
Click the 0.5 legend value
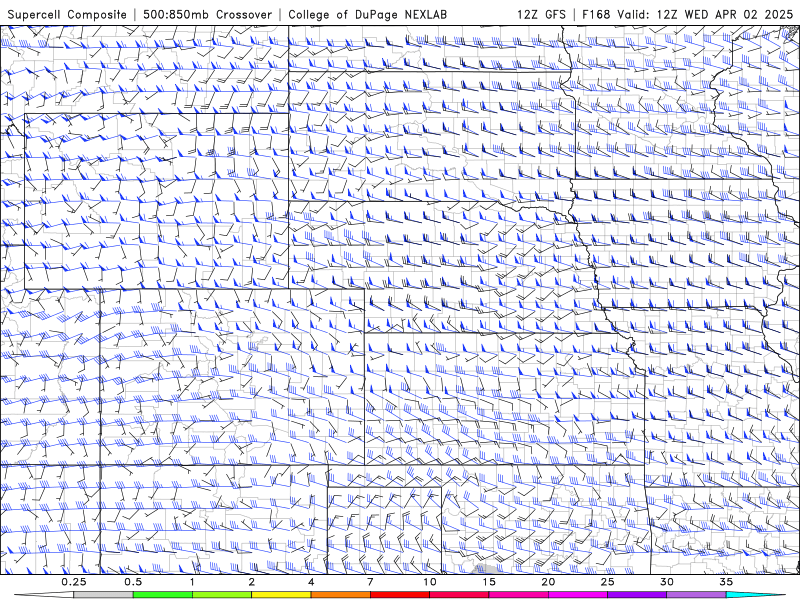pyautogui.click(x=133, y=582)
